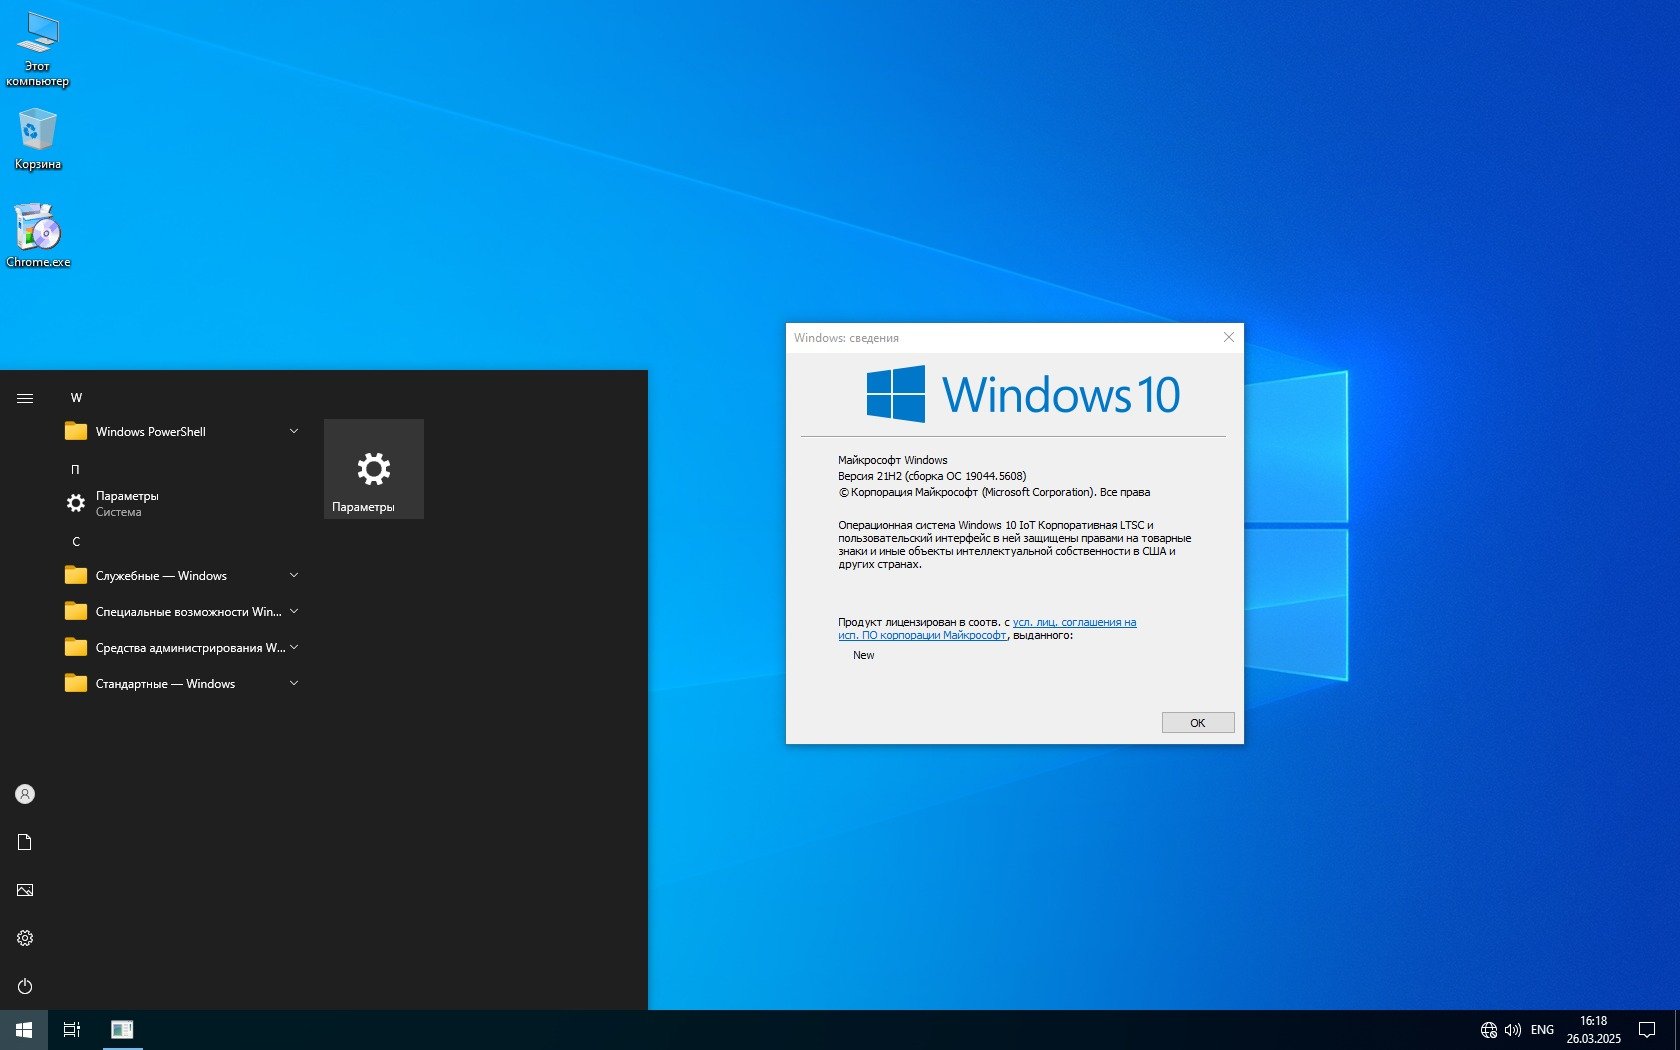Expand 'Служебные — Windows' folder
The height and width of the screenshot is (1050, 1680).
pyautogui.click(x=180, y=576)
